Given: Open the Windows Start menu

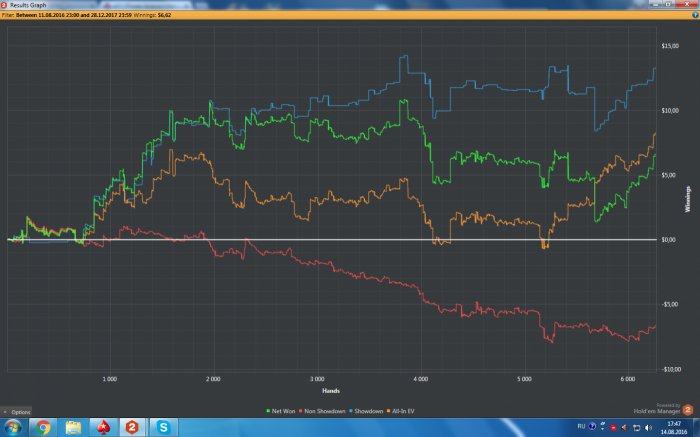Looking at the screenshot, I should (12, 427).
